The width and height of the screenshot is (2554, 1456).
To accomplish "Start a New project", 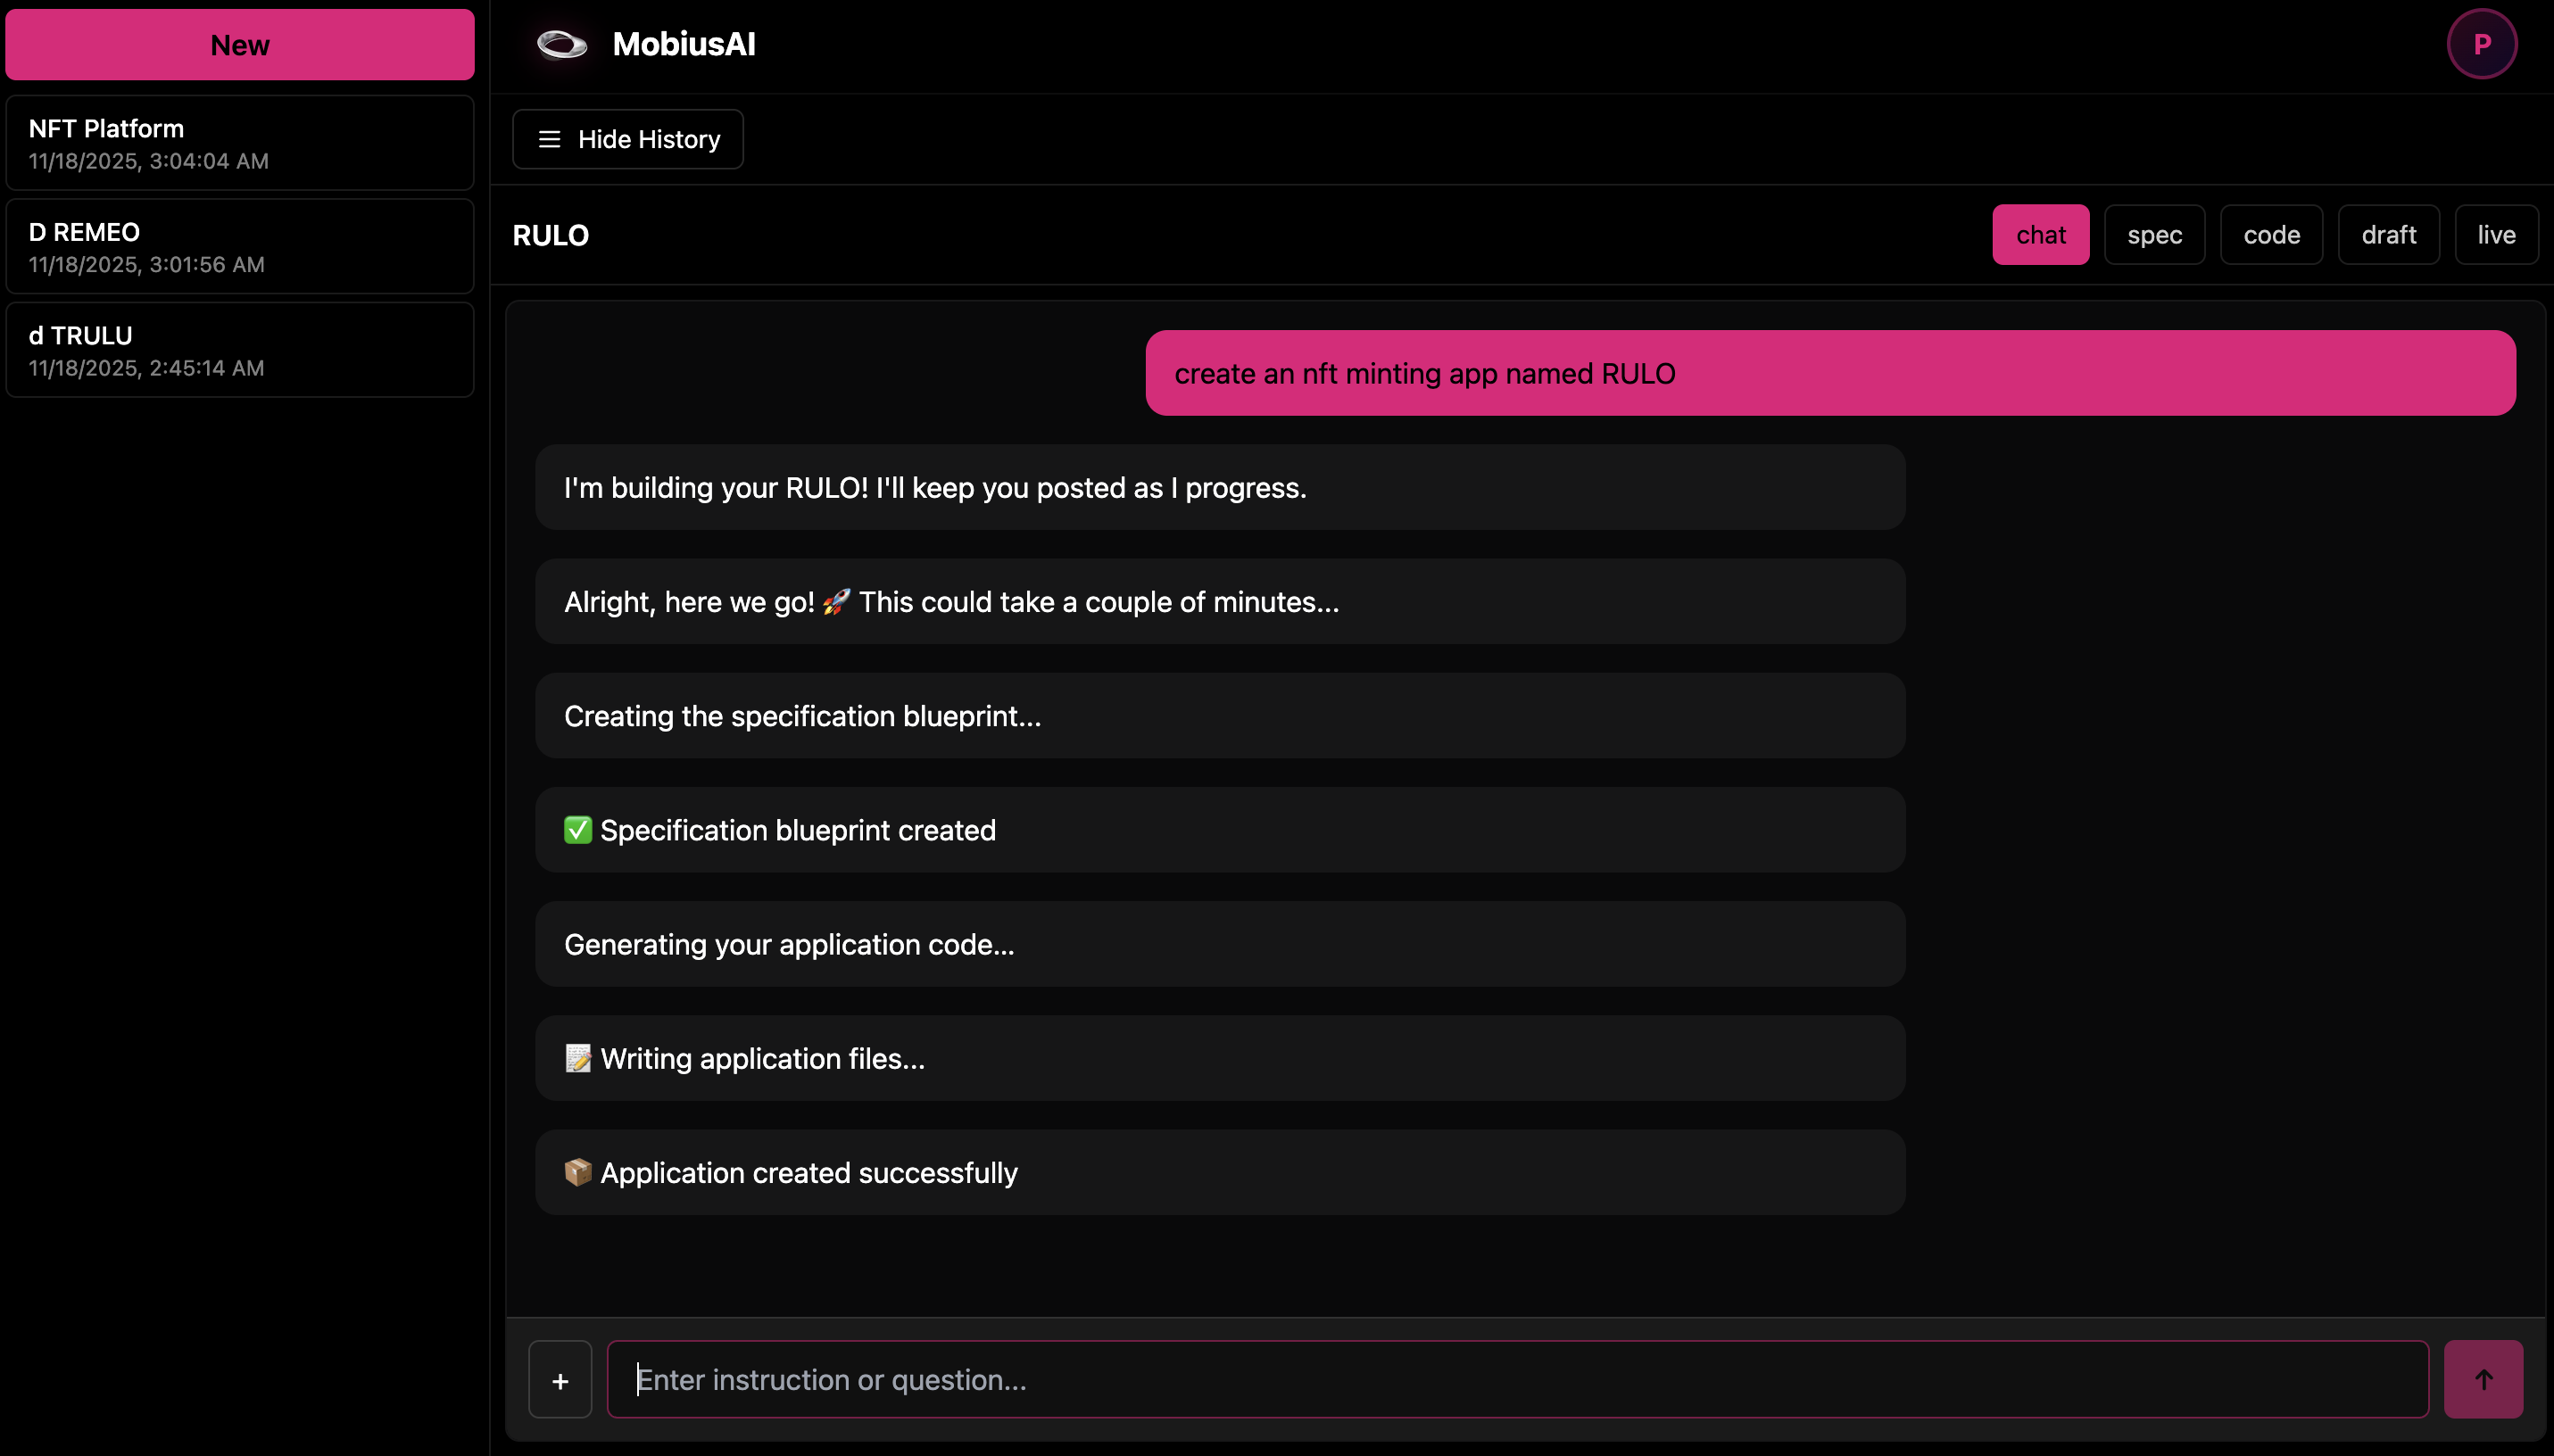I will pos(240,45).
